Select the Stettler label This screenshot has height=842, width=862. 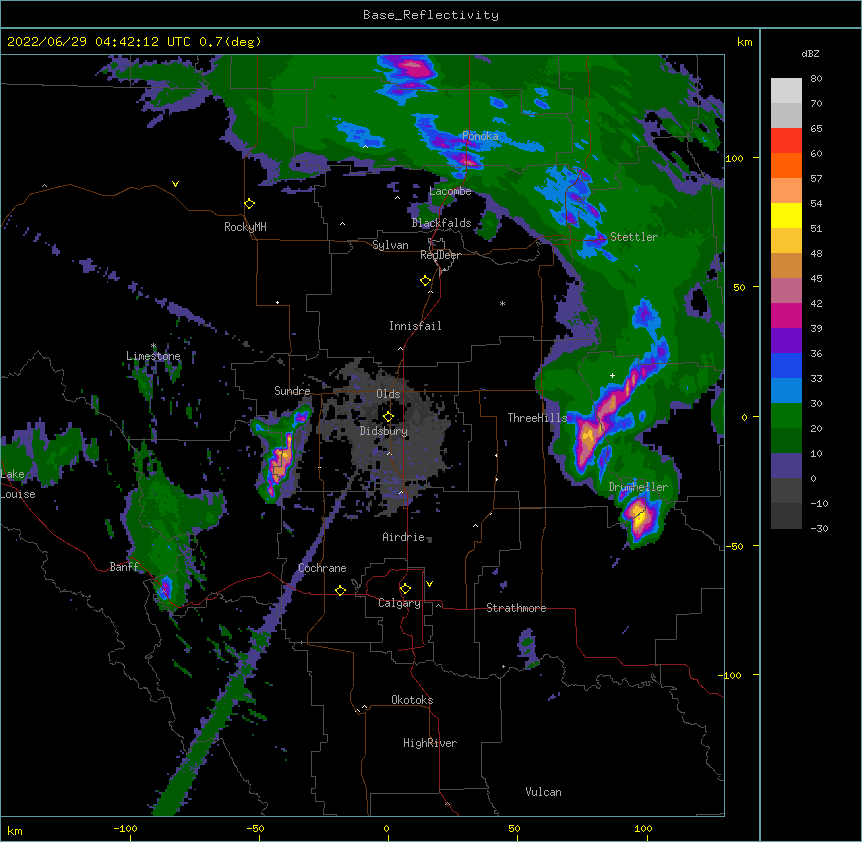(x=634, y=237)
